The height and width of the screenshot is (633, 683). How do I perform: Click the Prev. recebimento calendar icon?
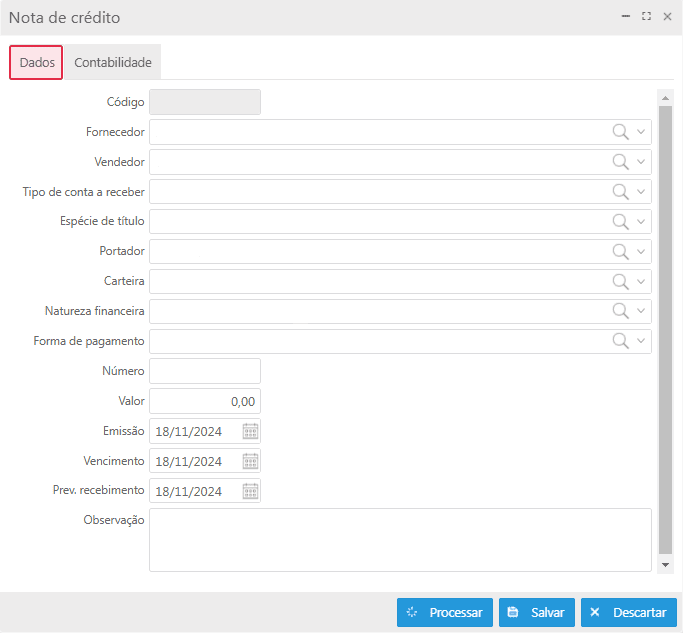250,492
